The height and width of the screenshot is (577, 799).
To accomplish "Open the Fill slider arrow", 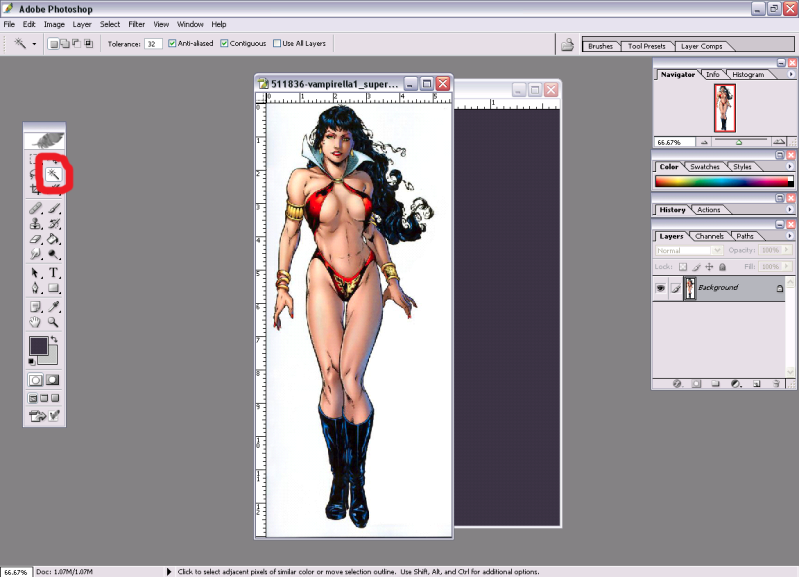I will pos(787,266).
